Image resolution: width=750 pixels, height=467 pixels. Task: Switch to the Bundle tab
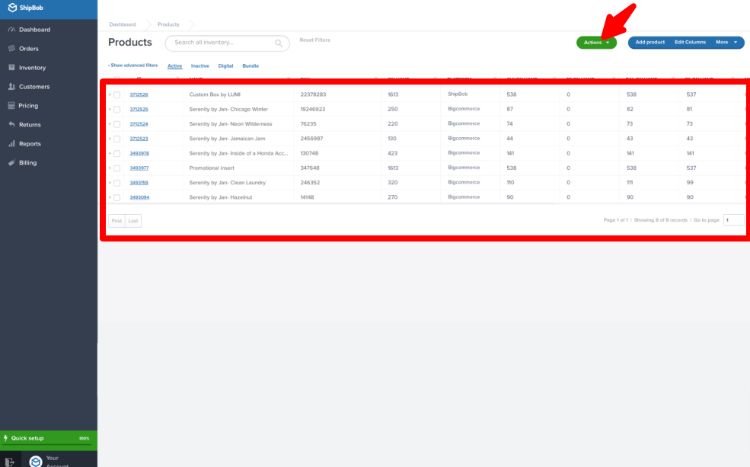(251, 66)
